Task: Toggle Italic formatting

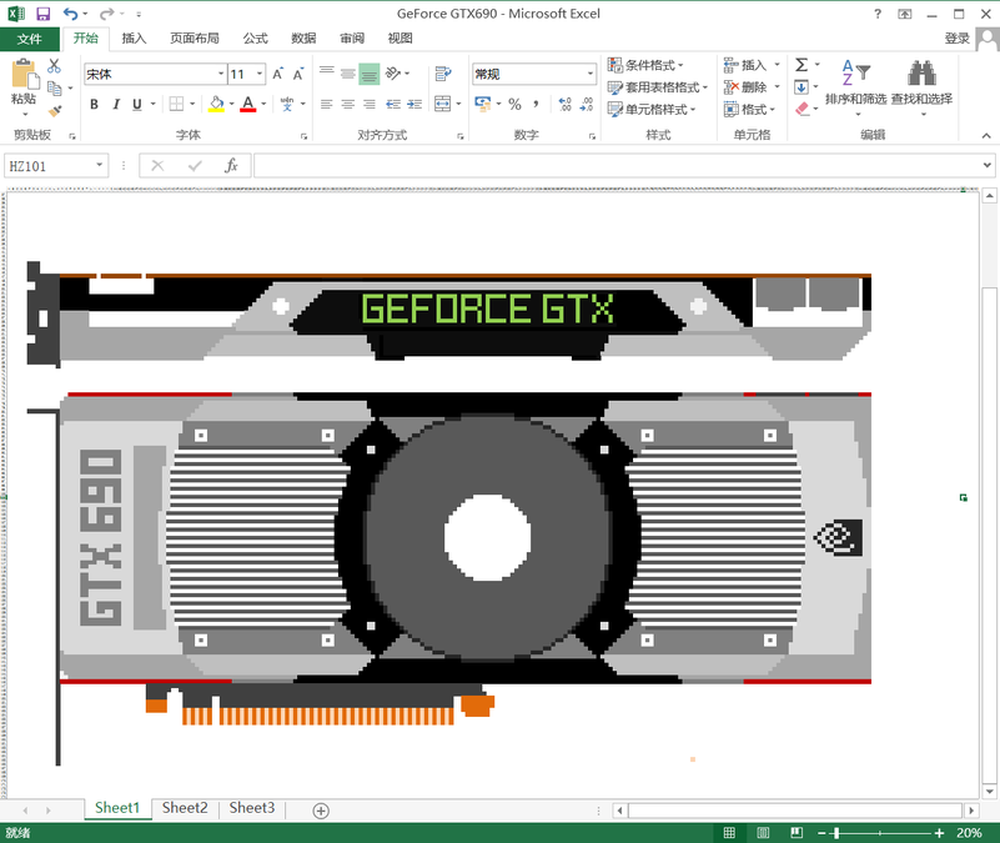Action: click(x=115, y=104)
